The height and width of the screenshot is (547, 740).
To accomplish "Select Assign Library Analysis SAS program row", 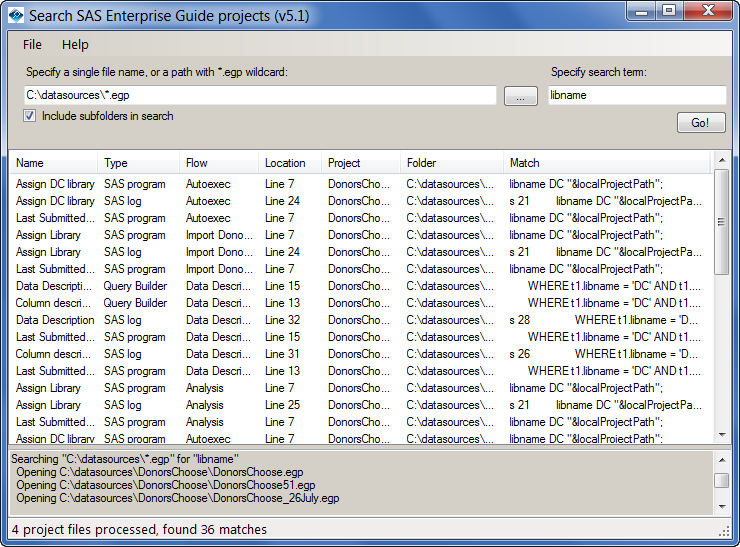I will click(x=361, y=388).
